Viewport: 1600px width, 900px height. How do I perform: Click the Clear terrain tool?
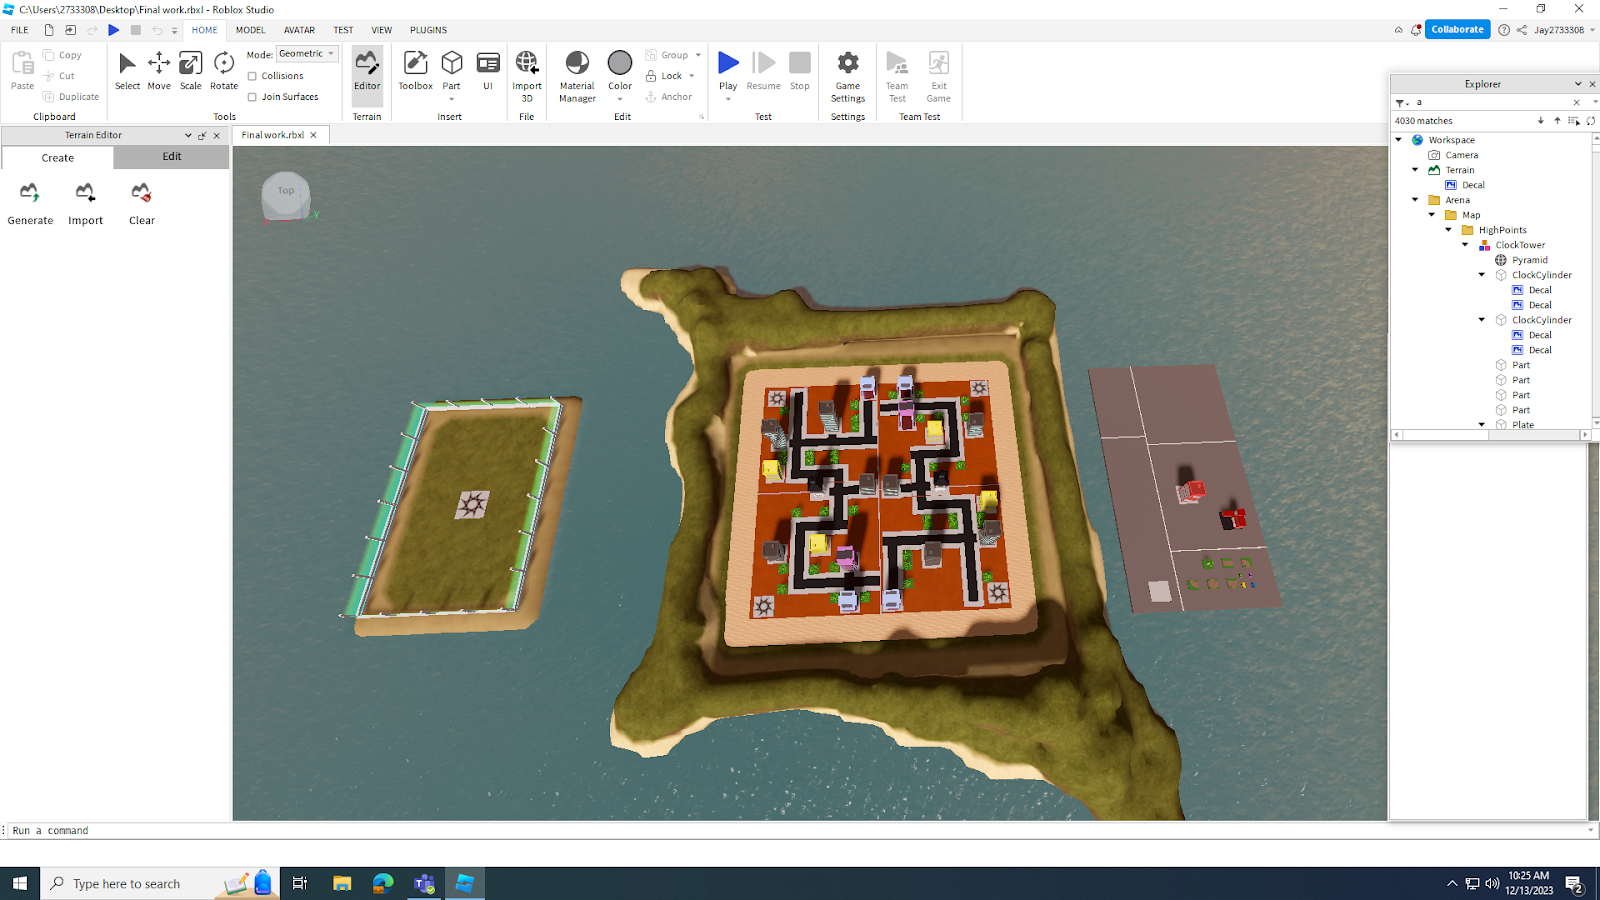[x=141, y=203]
